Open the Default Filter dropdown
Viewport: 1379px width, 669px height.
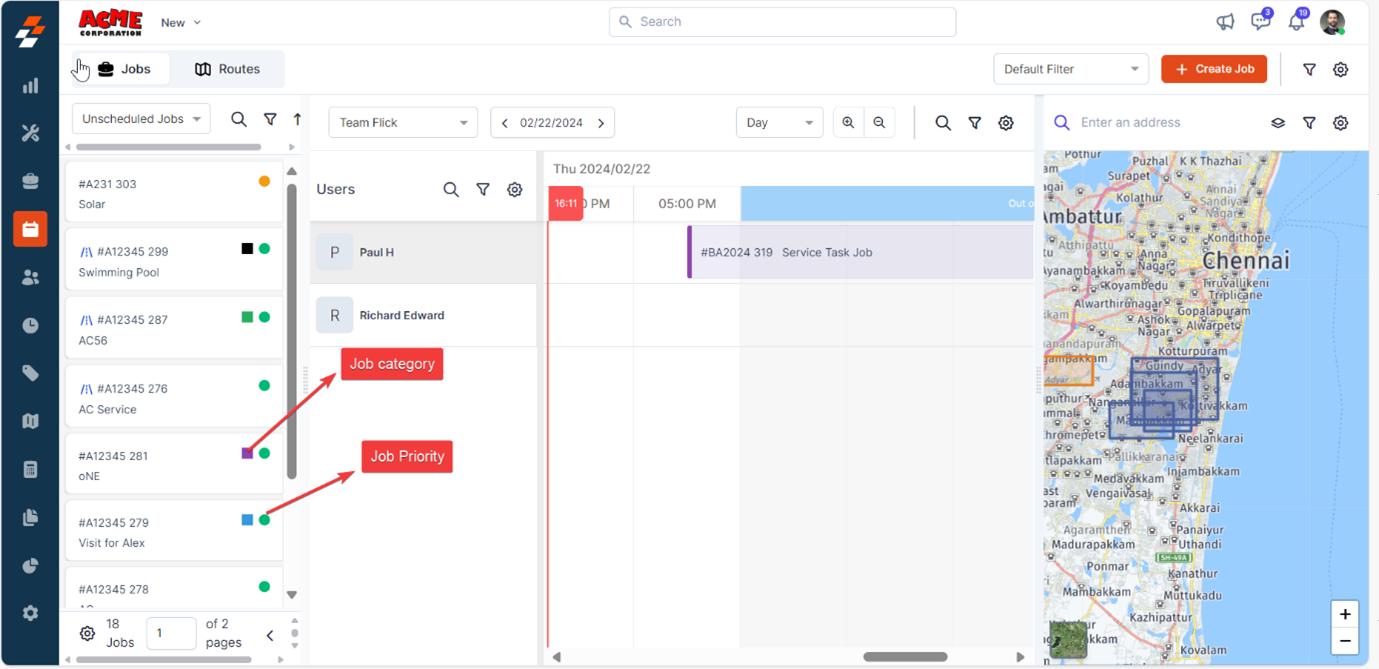click(1070, 69)
